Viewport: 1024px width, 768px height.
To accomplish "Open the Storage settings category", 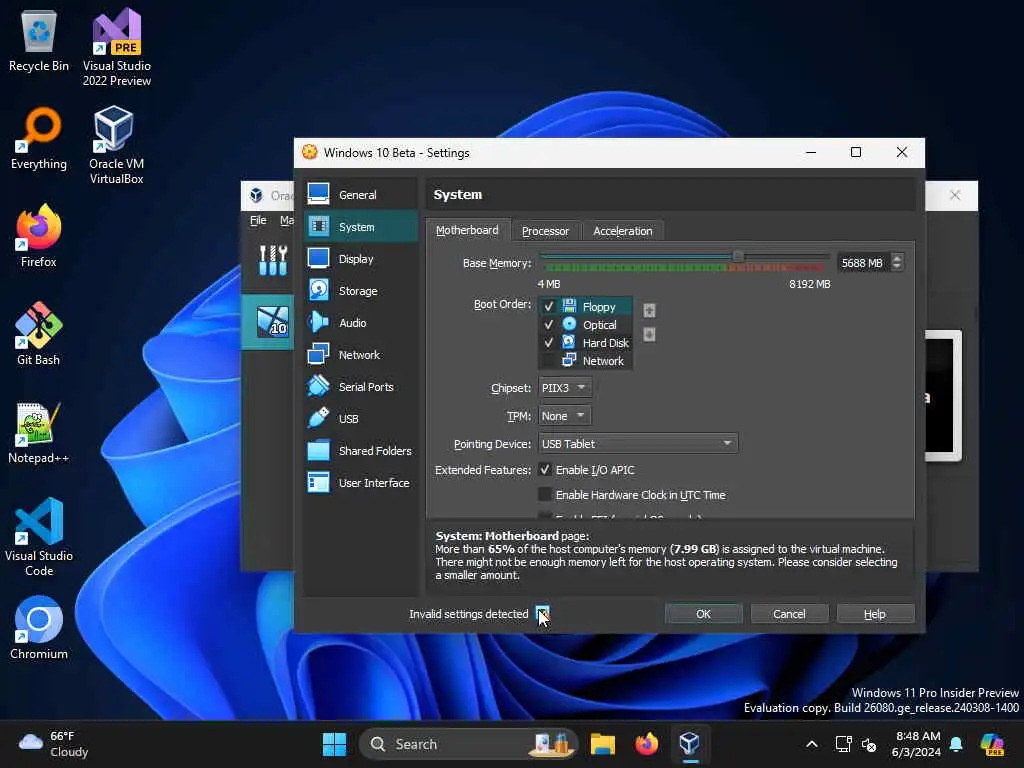I will (x=360, y=291).
